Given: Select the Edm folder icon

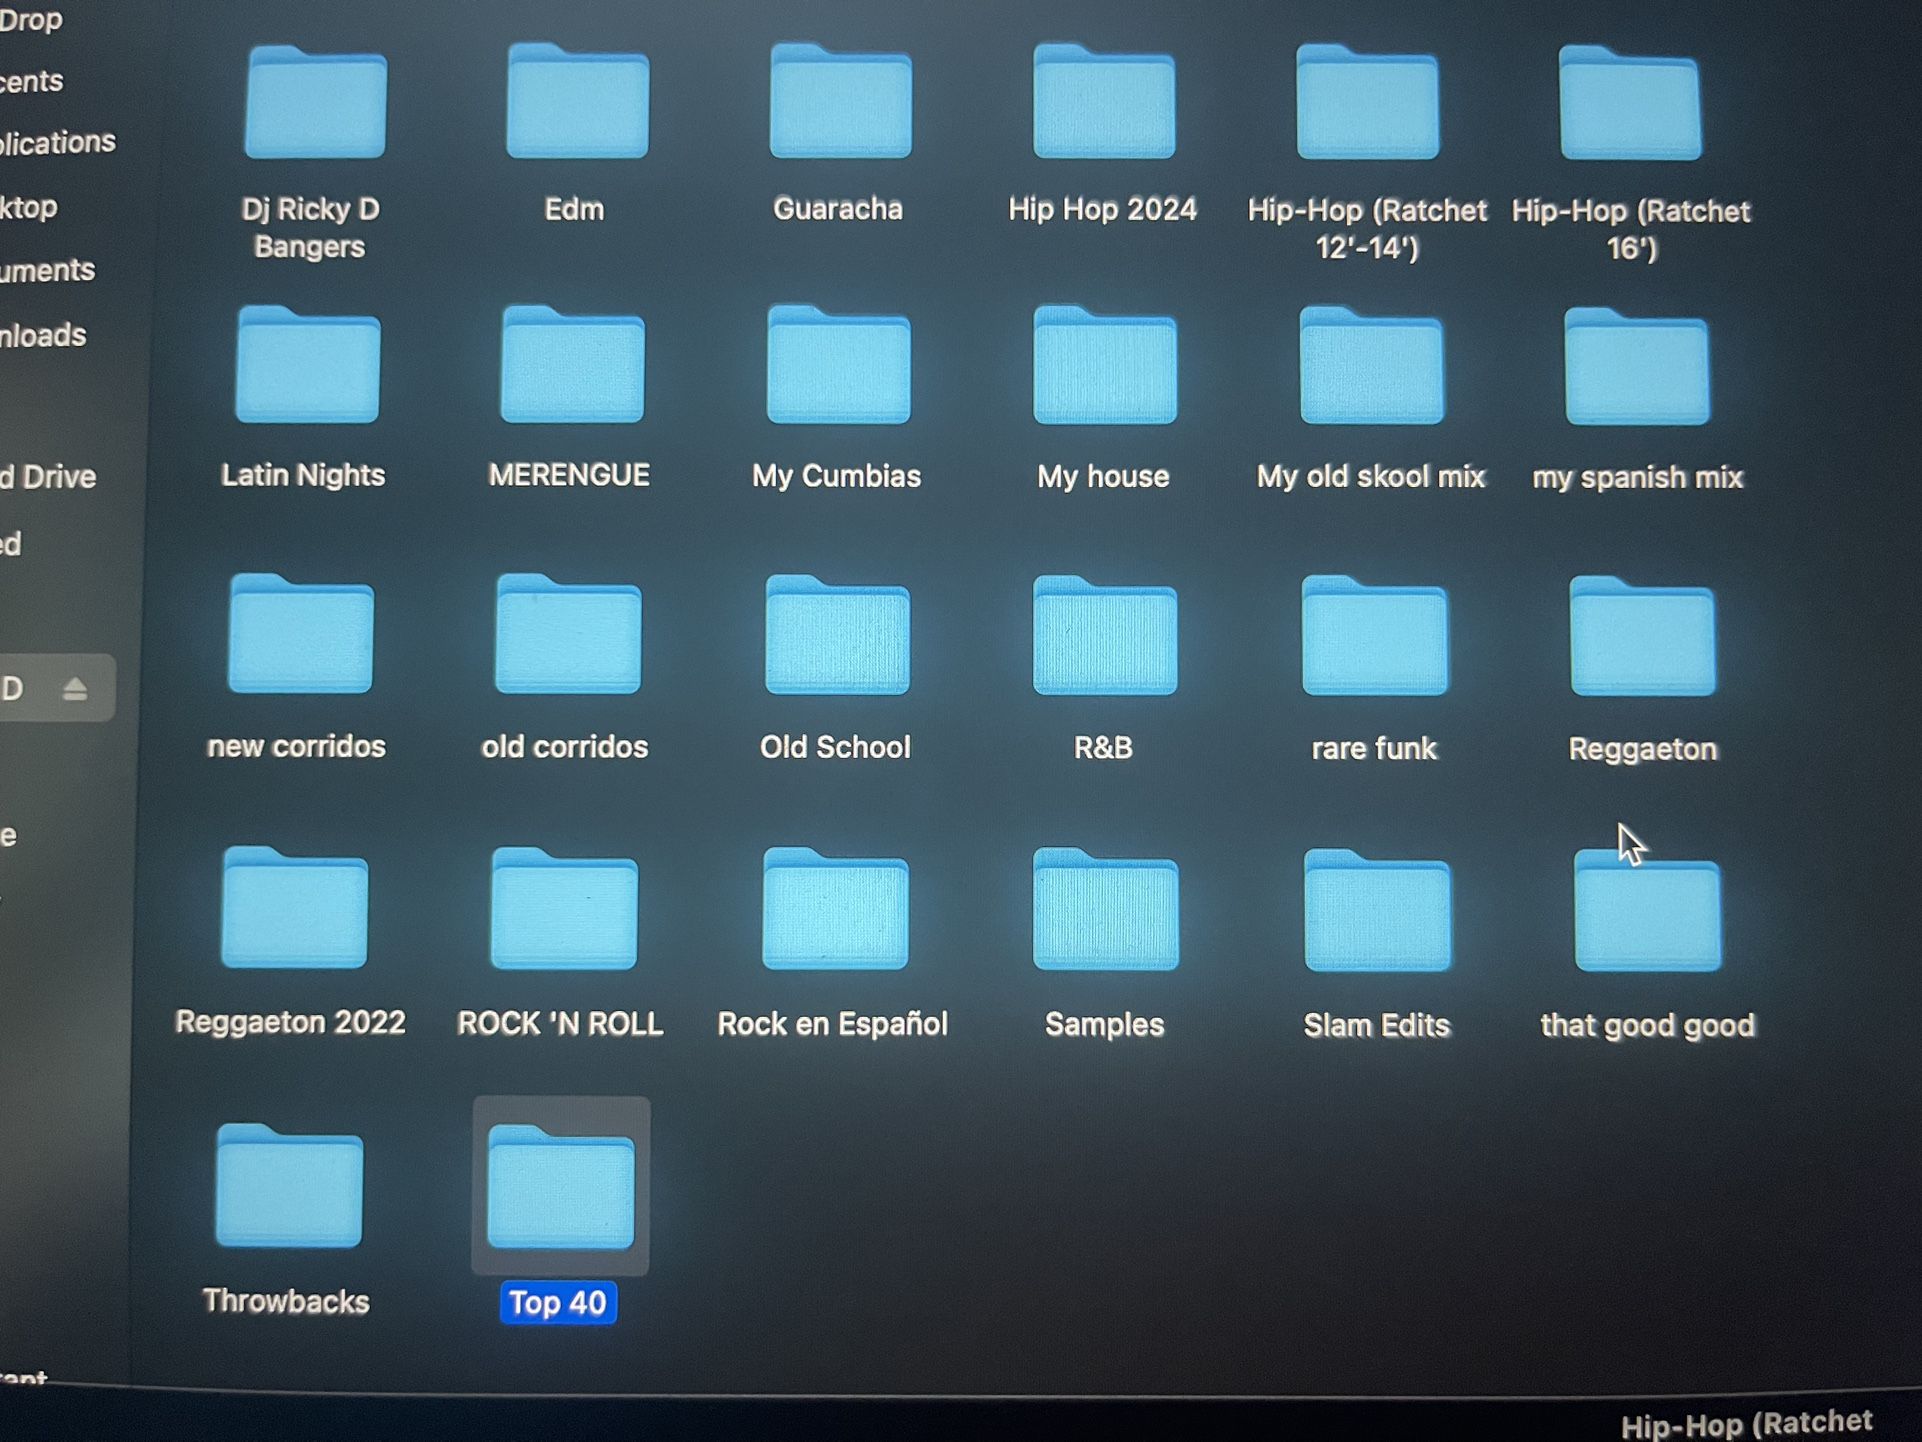Looking at the screenshot, I should 577,104.
